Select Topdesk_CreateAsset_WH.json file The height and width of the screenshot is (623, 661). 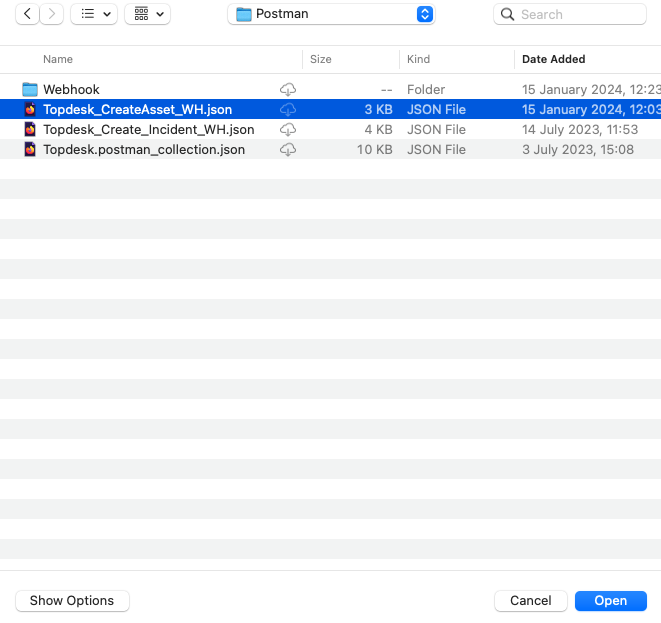click(330, 109)
